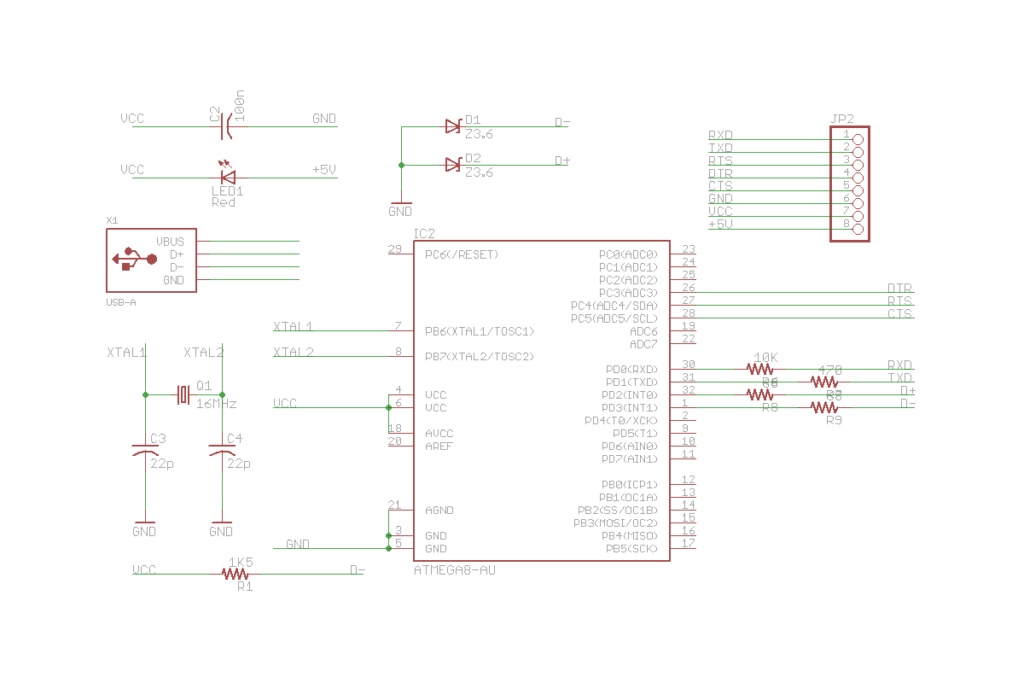Select the 16MHz crystal Q1 symbol
Screen dimensions: 1024x683
click(x=183, y=394)
